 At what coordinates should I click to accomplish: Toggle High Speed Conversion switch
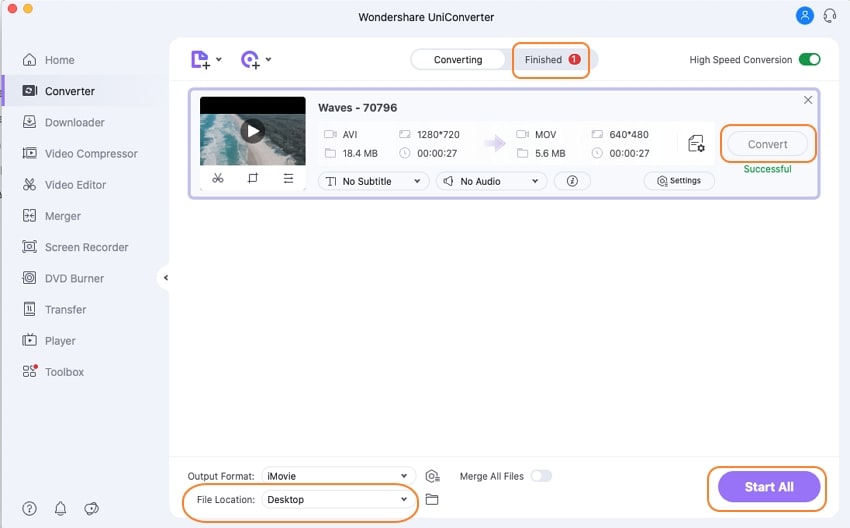(809, 60)
